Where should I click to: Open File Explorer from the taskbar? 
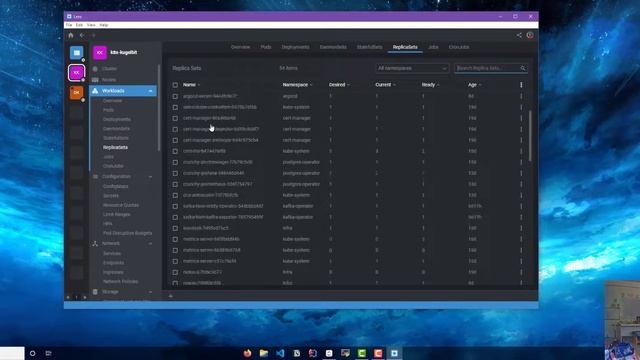click(x=264, y=353)
